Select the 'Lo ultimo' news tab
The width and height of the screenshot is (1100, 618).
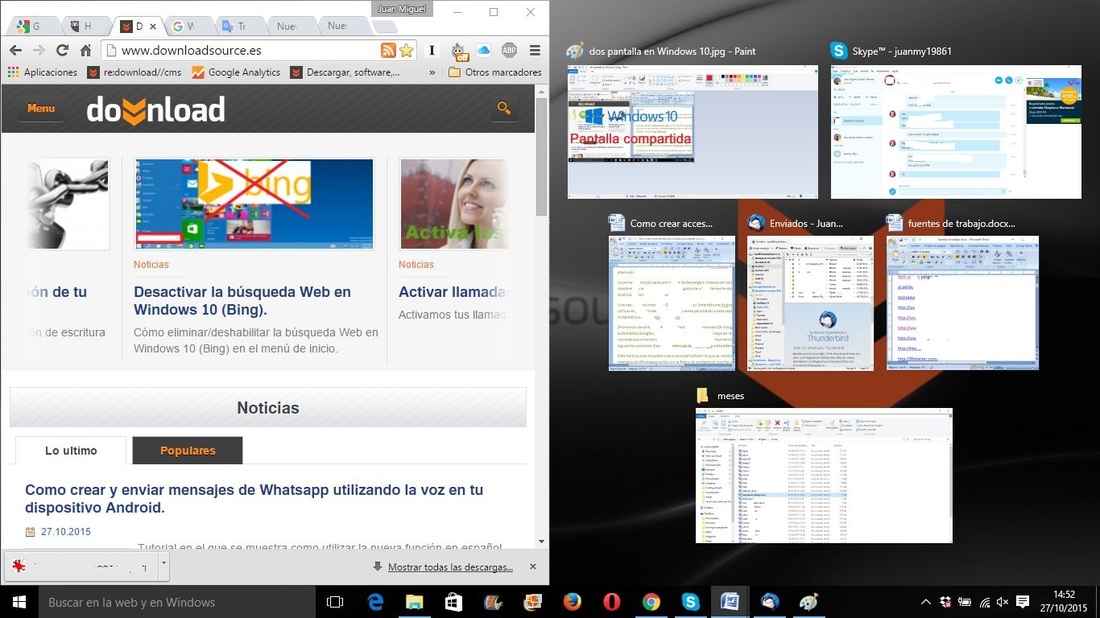click(x=71, y=450)
